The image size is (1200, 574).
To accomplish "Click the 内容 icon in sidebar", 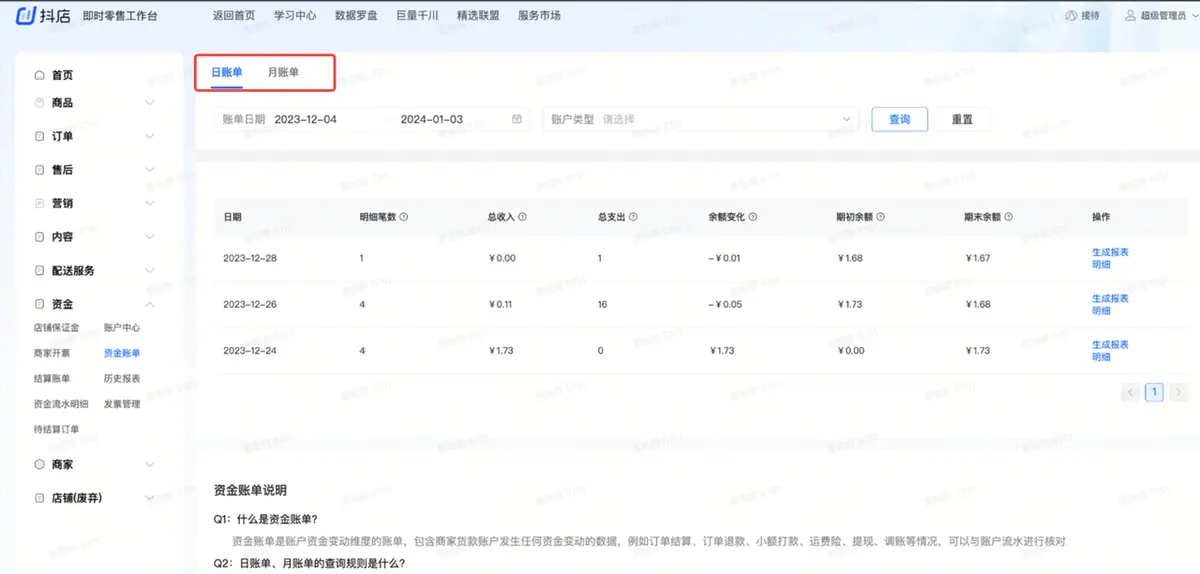I will pos(39,237).
